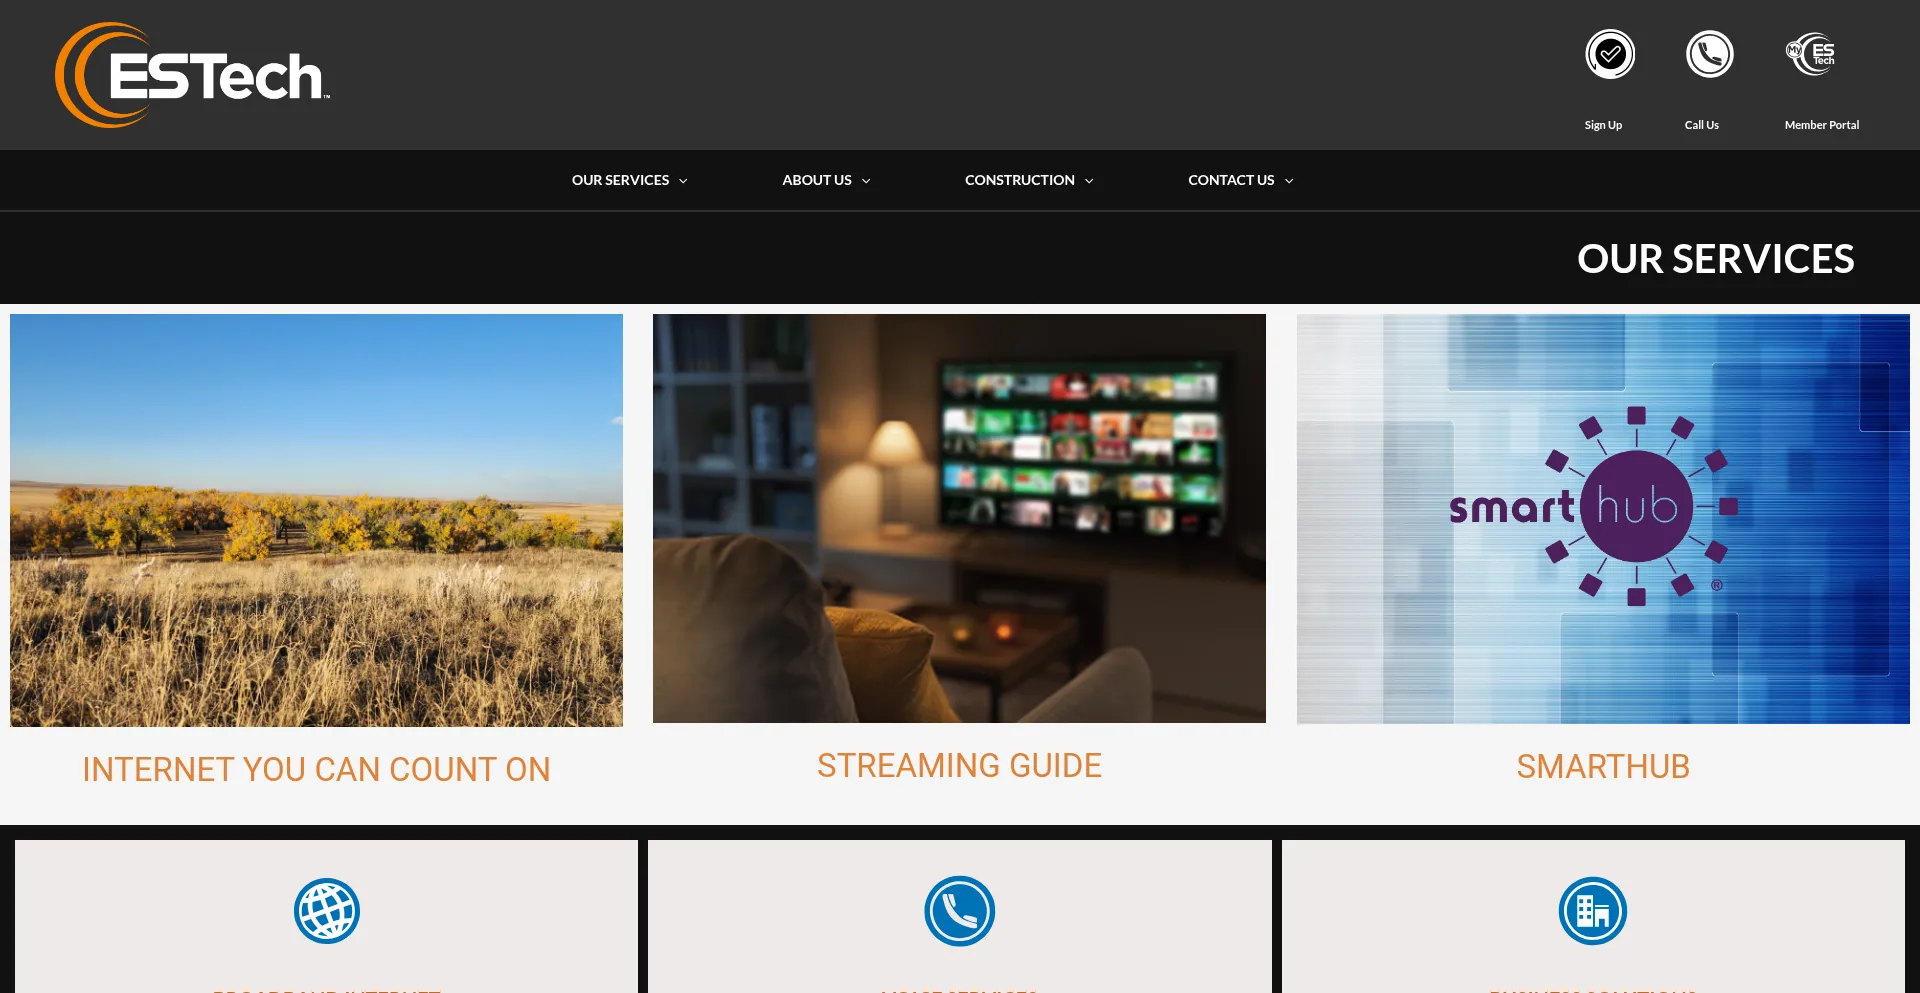Expand the Our Services chevron
This screenshot has width=1920, height=993.
tap(684, 181)
